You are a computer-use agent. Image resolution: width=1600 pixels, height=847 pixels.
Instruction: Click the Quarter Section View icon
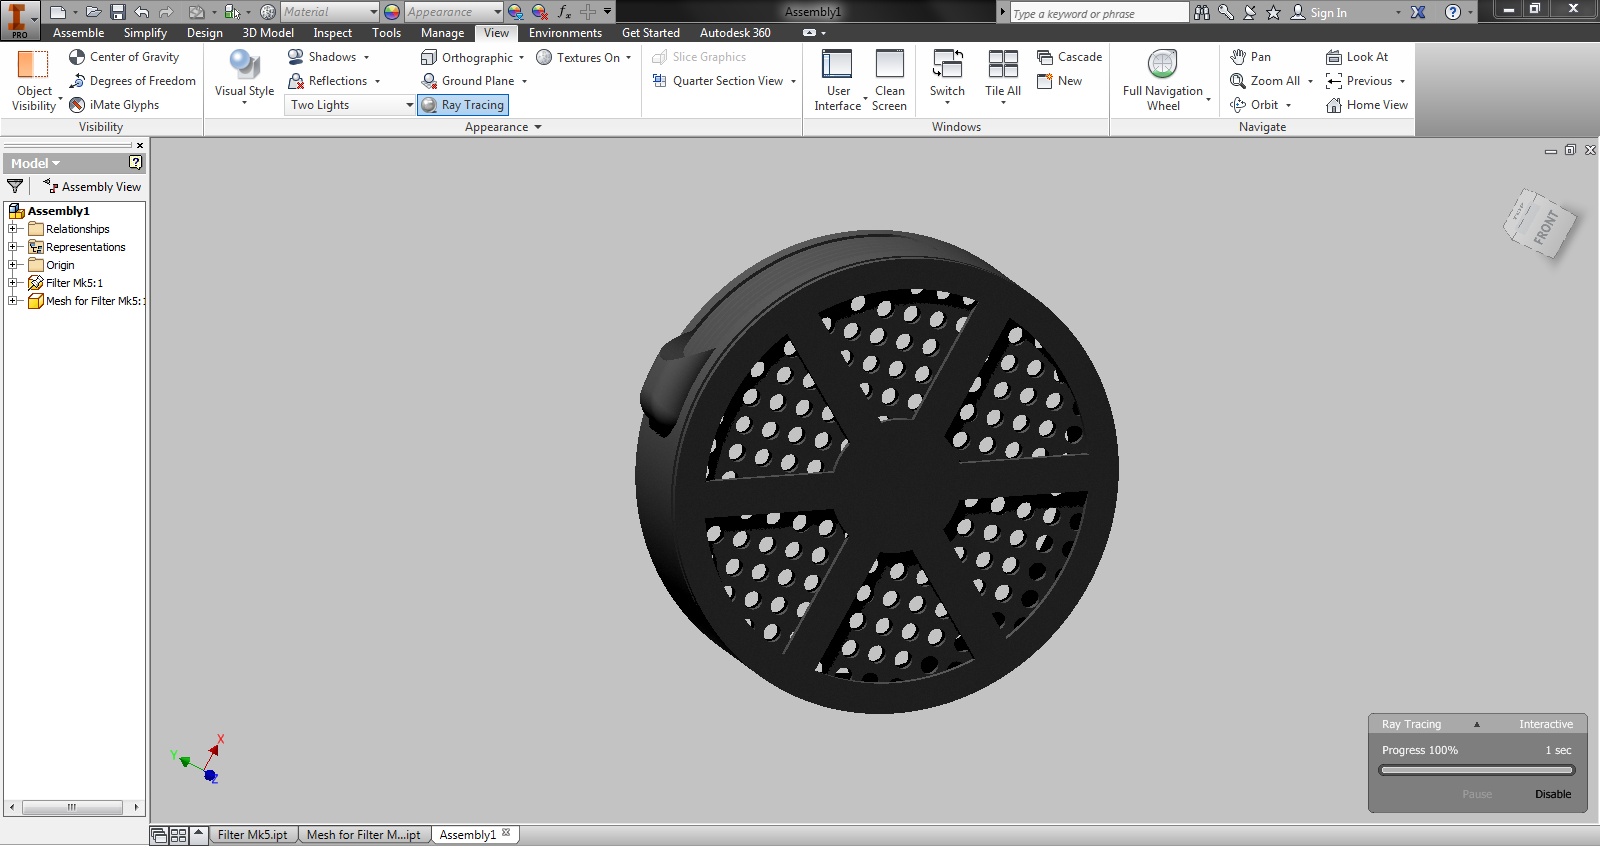[660, 81]
